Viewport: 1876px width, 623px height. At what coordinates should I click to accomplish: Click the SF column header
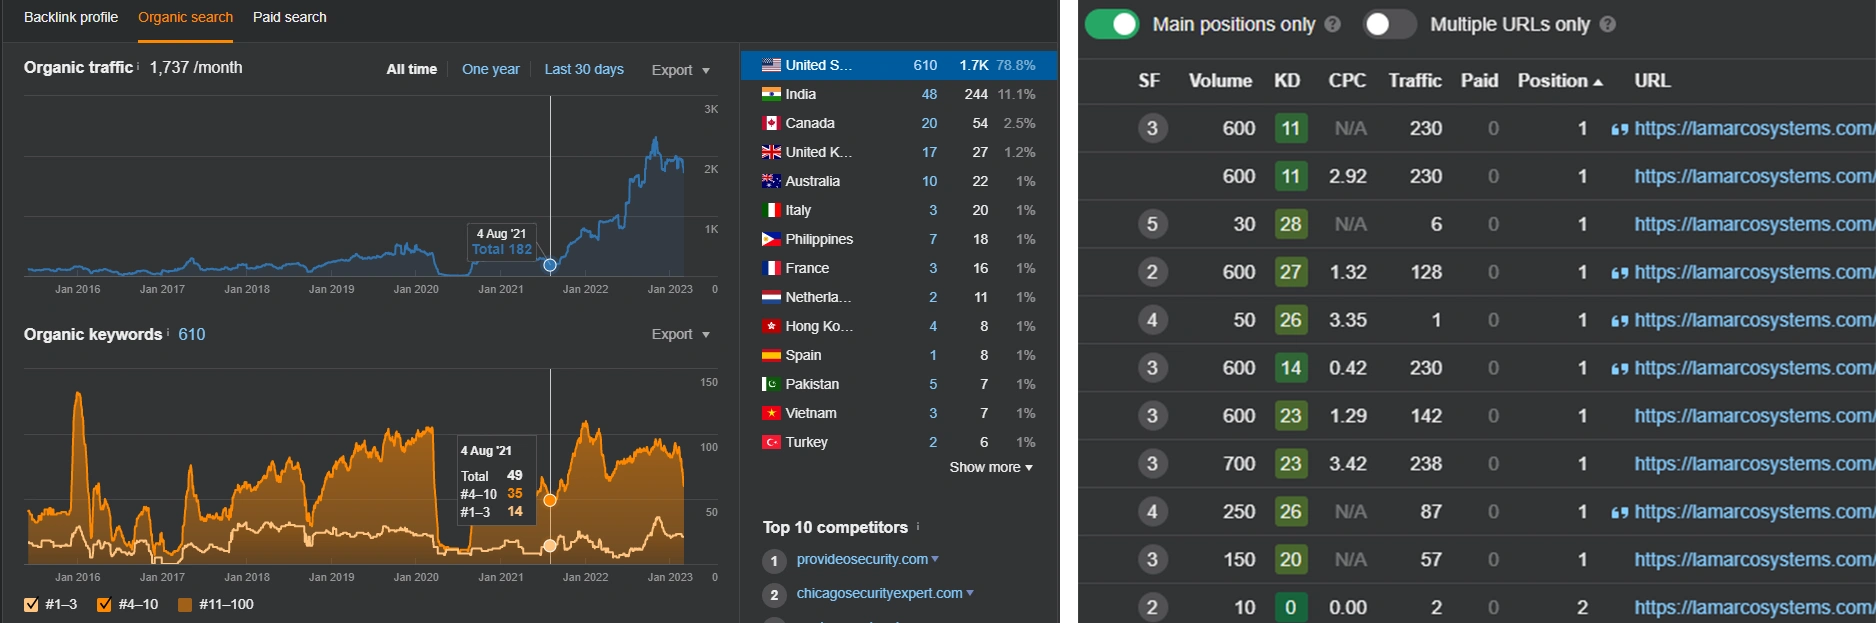[x=1149, y=81]
